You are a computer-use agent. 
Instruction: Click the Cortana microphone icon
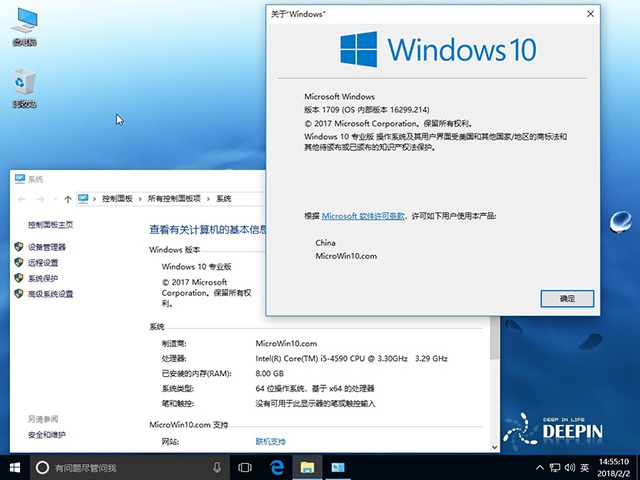[x=217, y=467]
